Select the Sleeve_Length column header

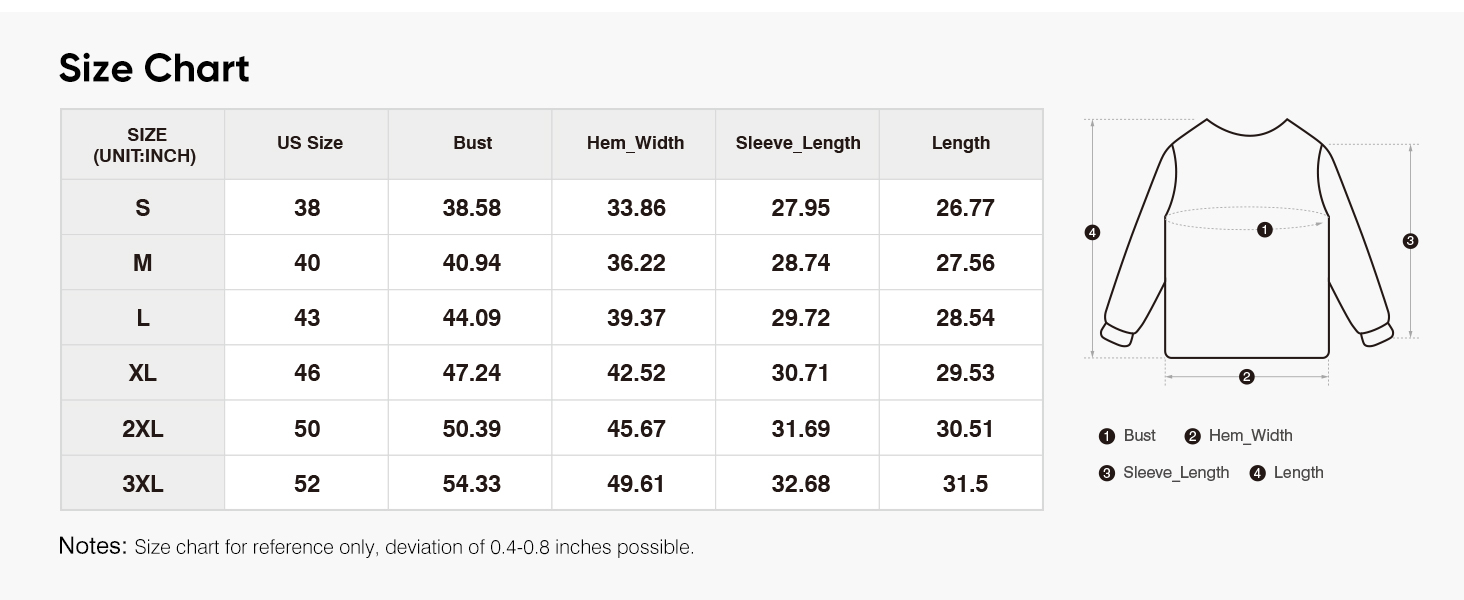click(798, 144)
